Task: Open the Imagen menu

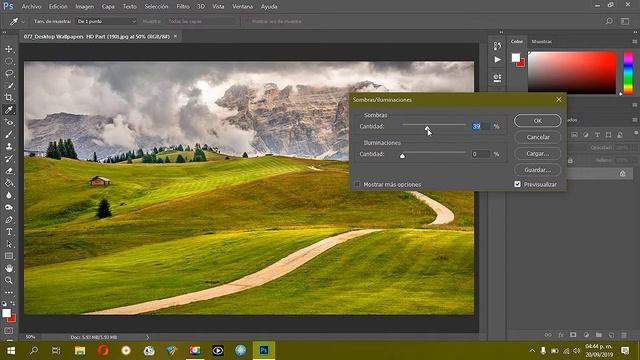Action: [x=84, y=7]
